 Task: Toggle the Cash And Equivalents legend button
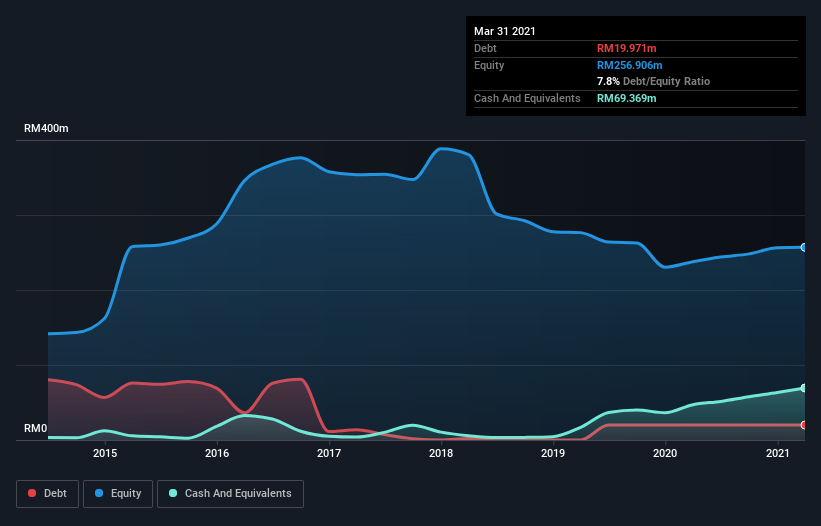[x=230, y=494]
